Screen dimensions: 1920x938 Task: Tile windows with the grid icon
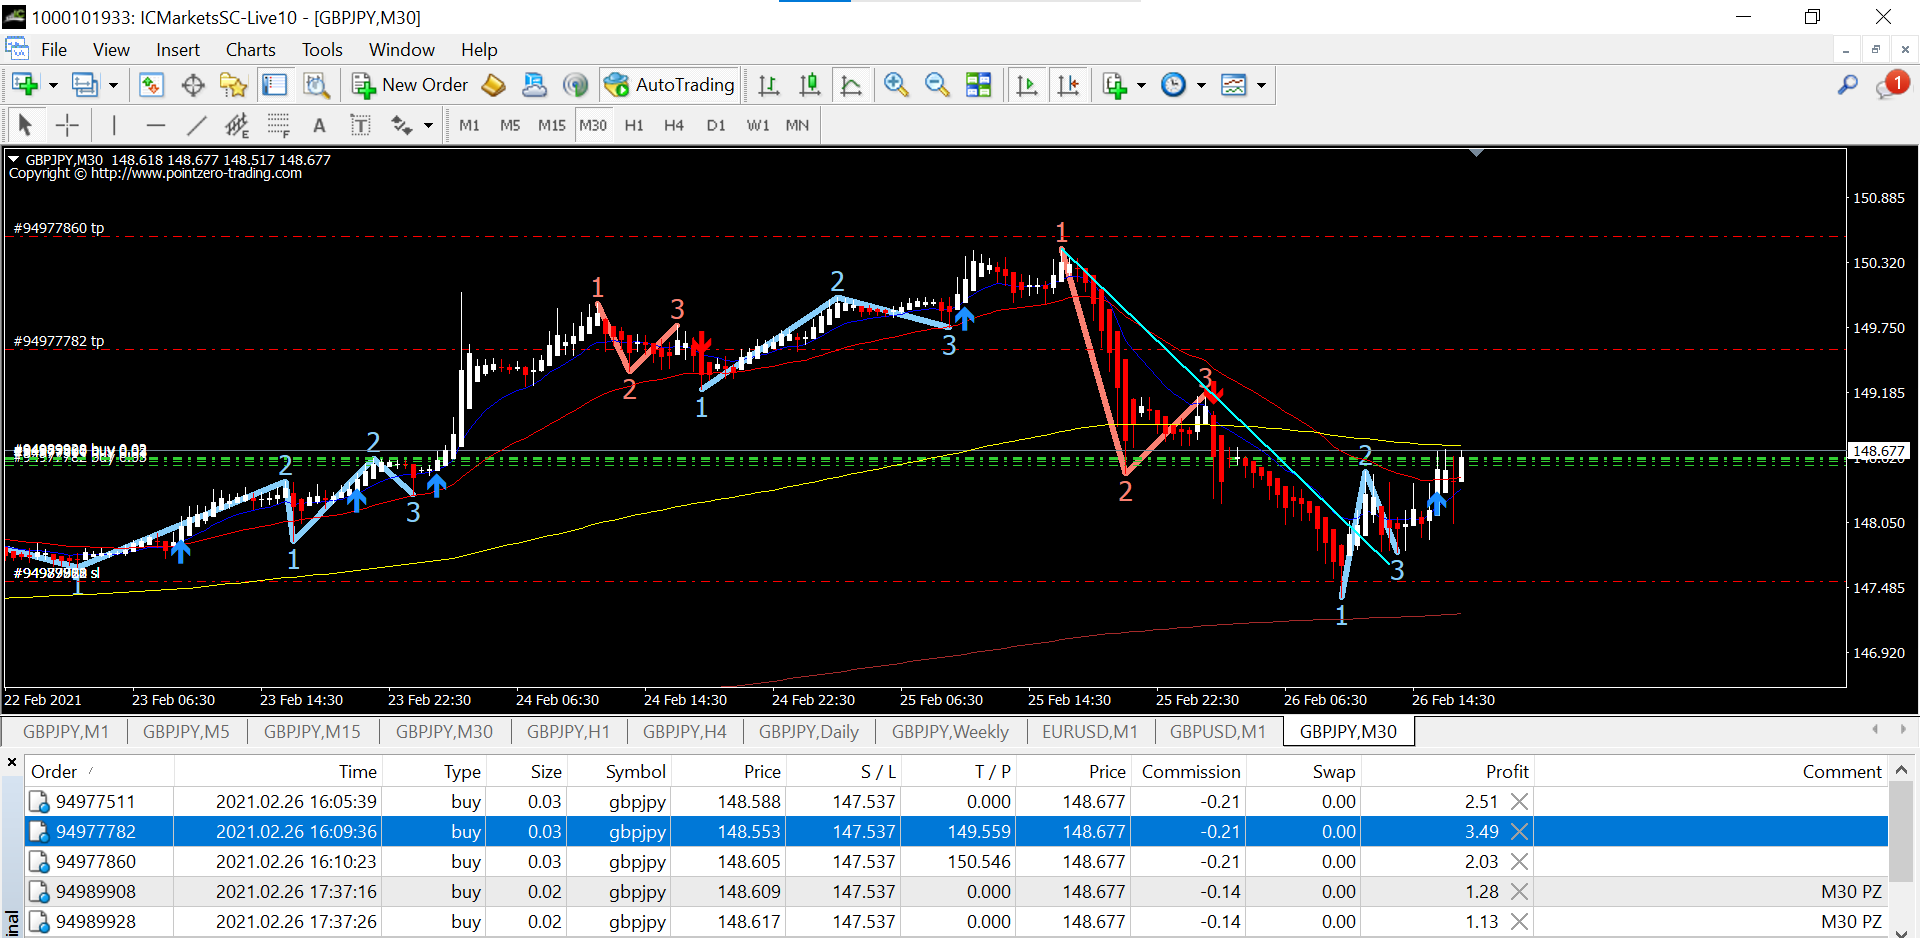click(978, 85)
